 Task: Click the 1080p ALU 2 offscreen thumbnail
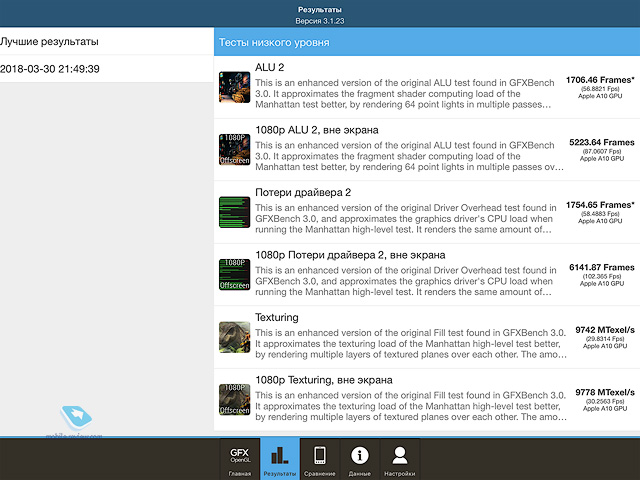234,149
